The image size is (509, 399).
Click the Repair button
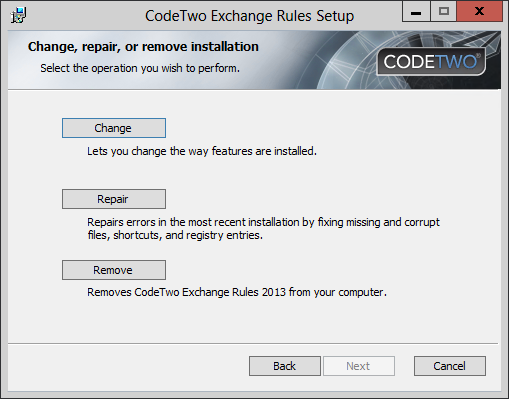click(114, 199)
